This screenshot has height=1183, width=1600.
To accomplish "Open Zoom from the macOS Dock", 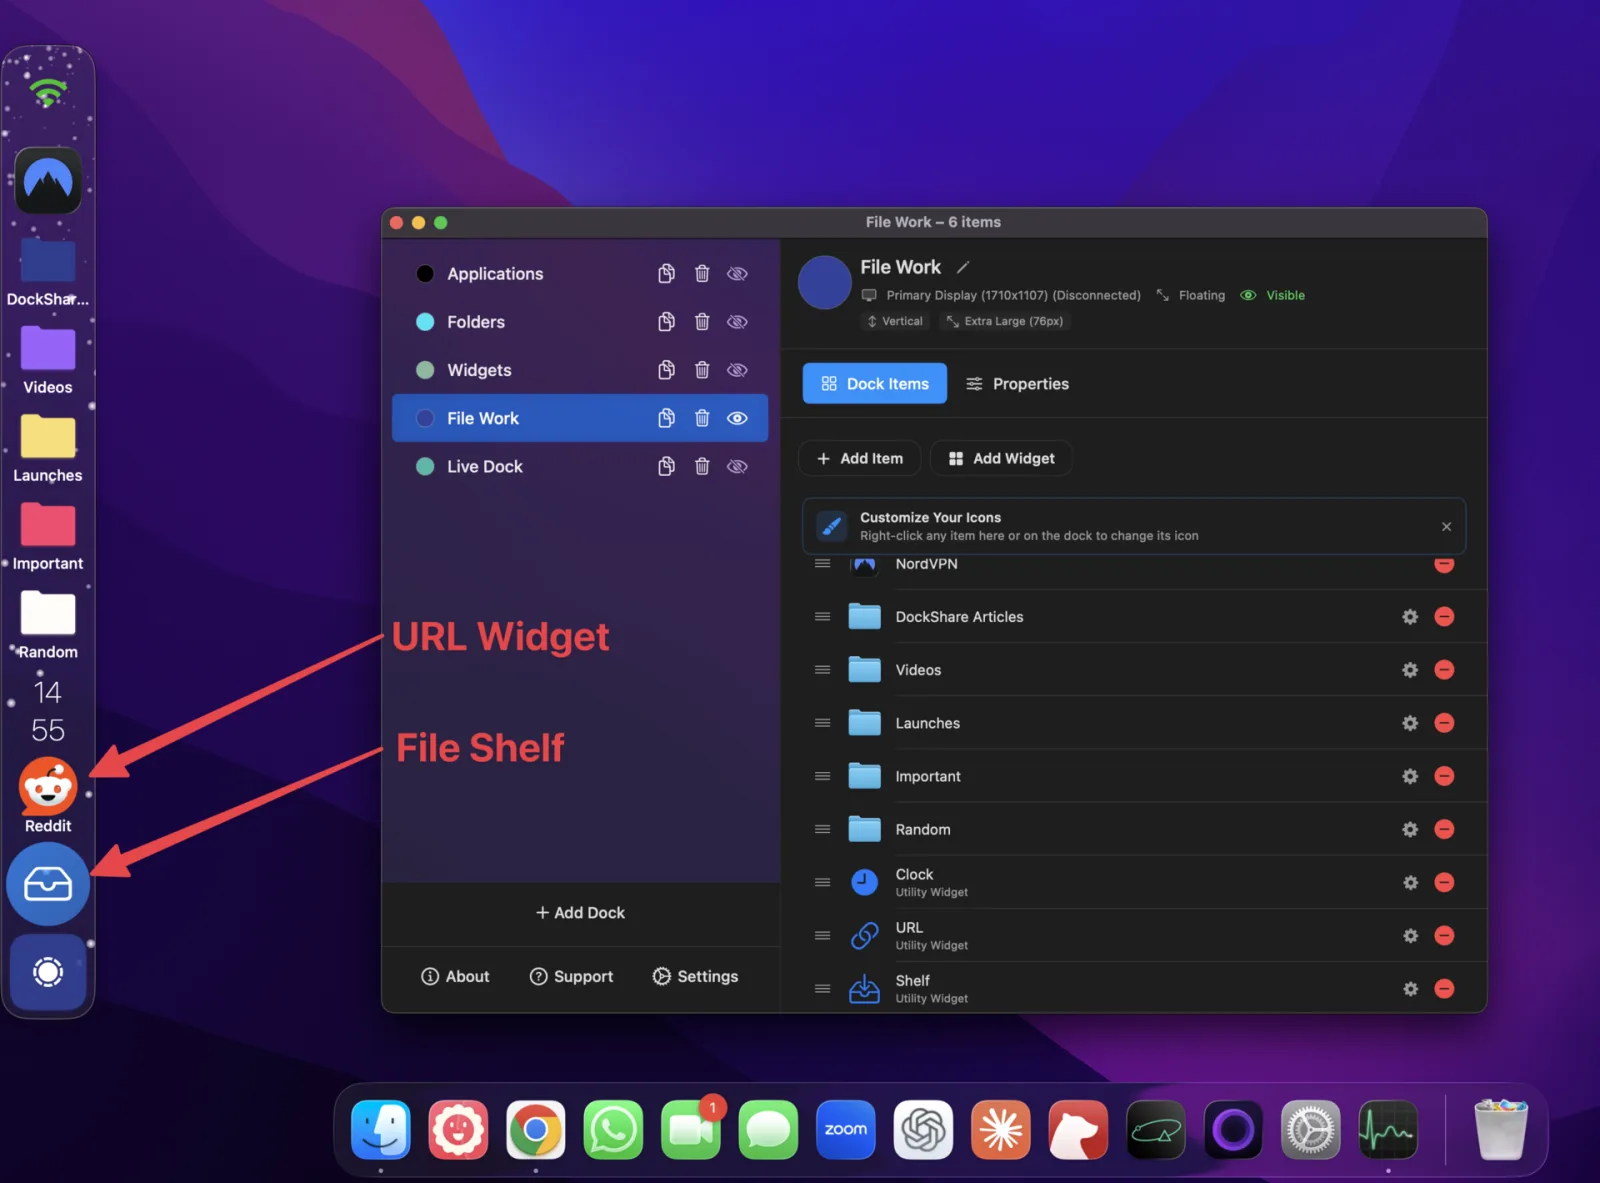I will [846, 1130].
